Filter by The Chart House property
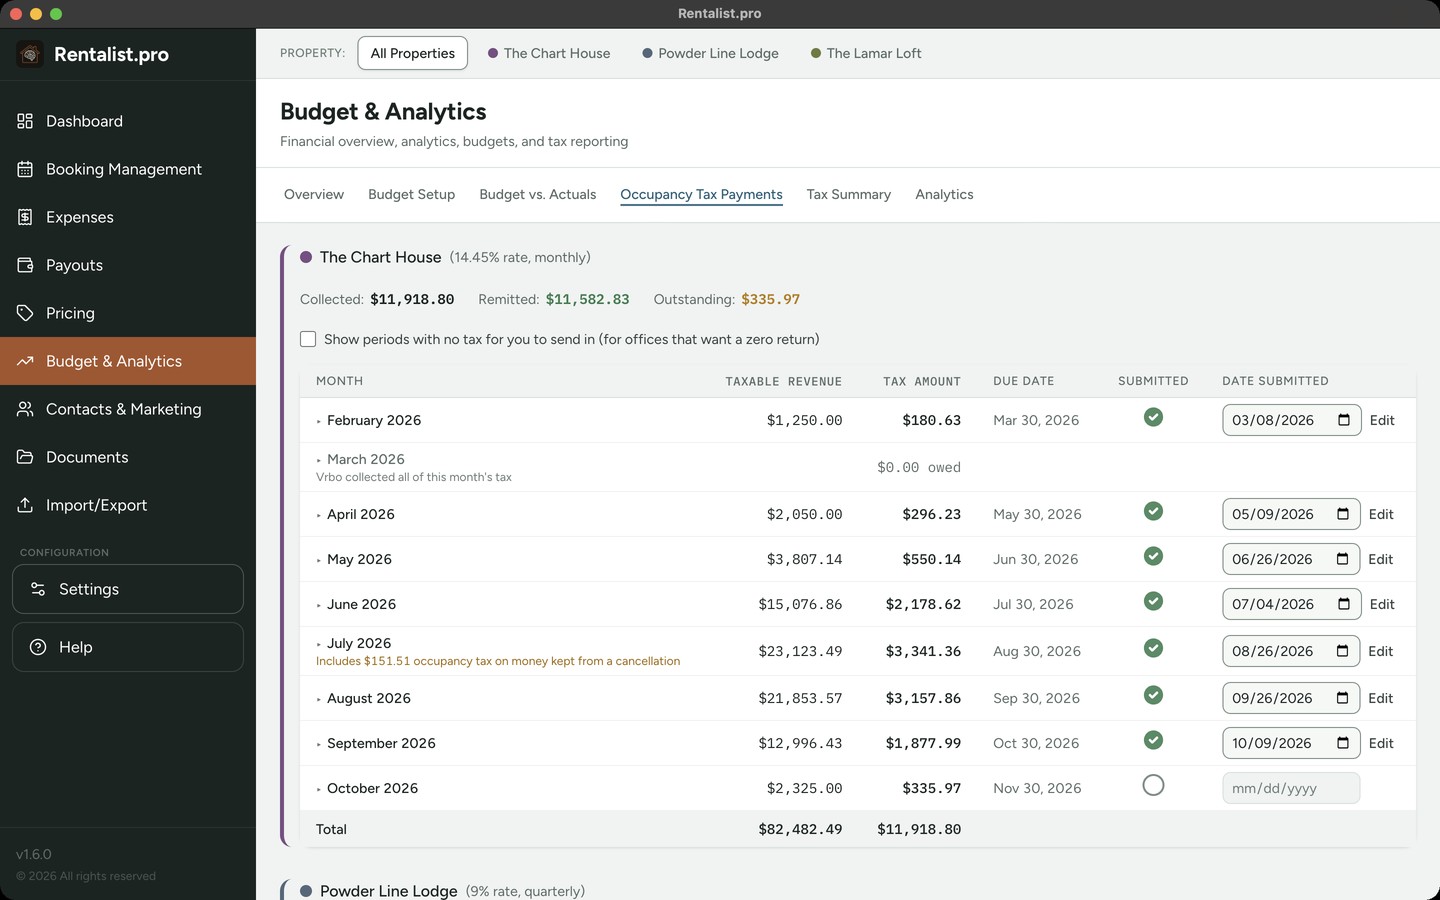The width and height of the screenshot is (1440, 900). coord(549,53)
